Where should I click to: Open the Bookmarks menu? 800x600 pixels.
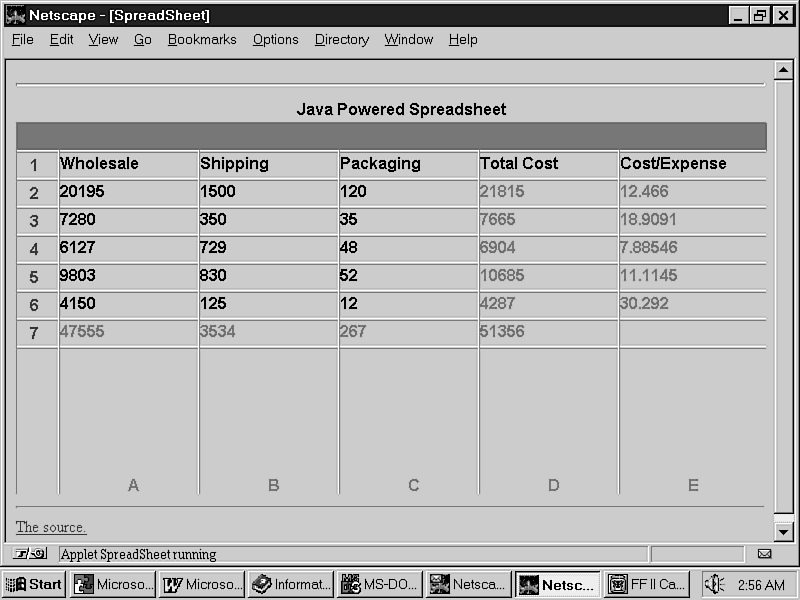pyautogui.click(x=202, y=40)
